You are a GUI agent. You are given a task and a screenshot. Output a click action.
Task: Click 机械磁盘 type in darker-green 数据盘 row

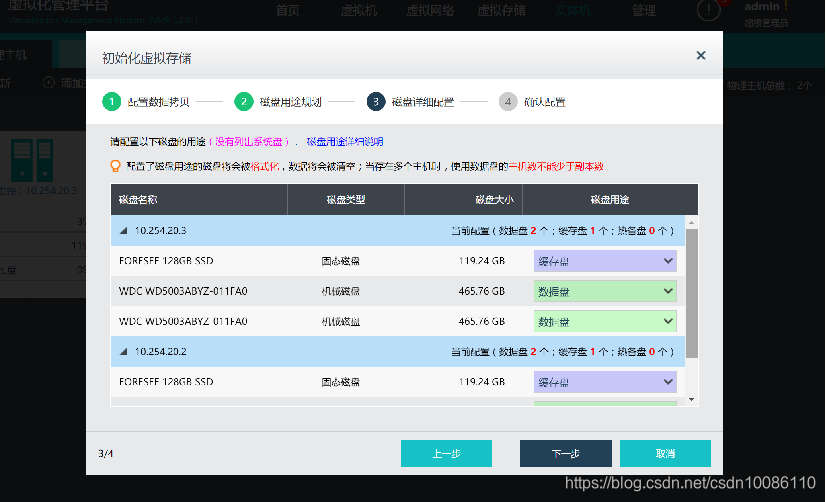341,291
